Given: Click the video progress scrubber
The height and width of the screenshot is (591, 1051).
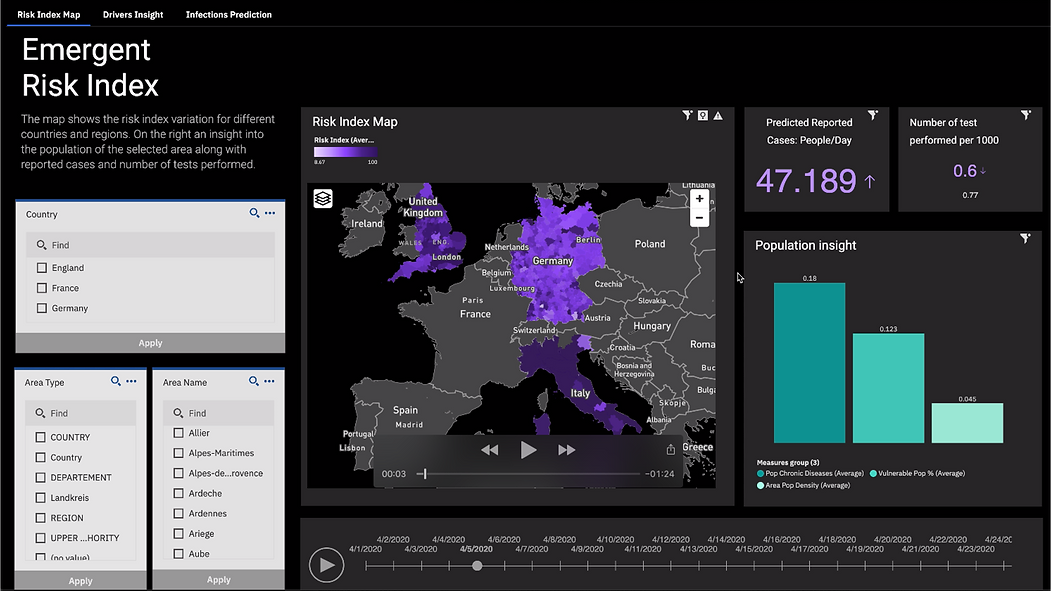Looking at the screenshot, I should click(x=425, y=474).
